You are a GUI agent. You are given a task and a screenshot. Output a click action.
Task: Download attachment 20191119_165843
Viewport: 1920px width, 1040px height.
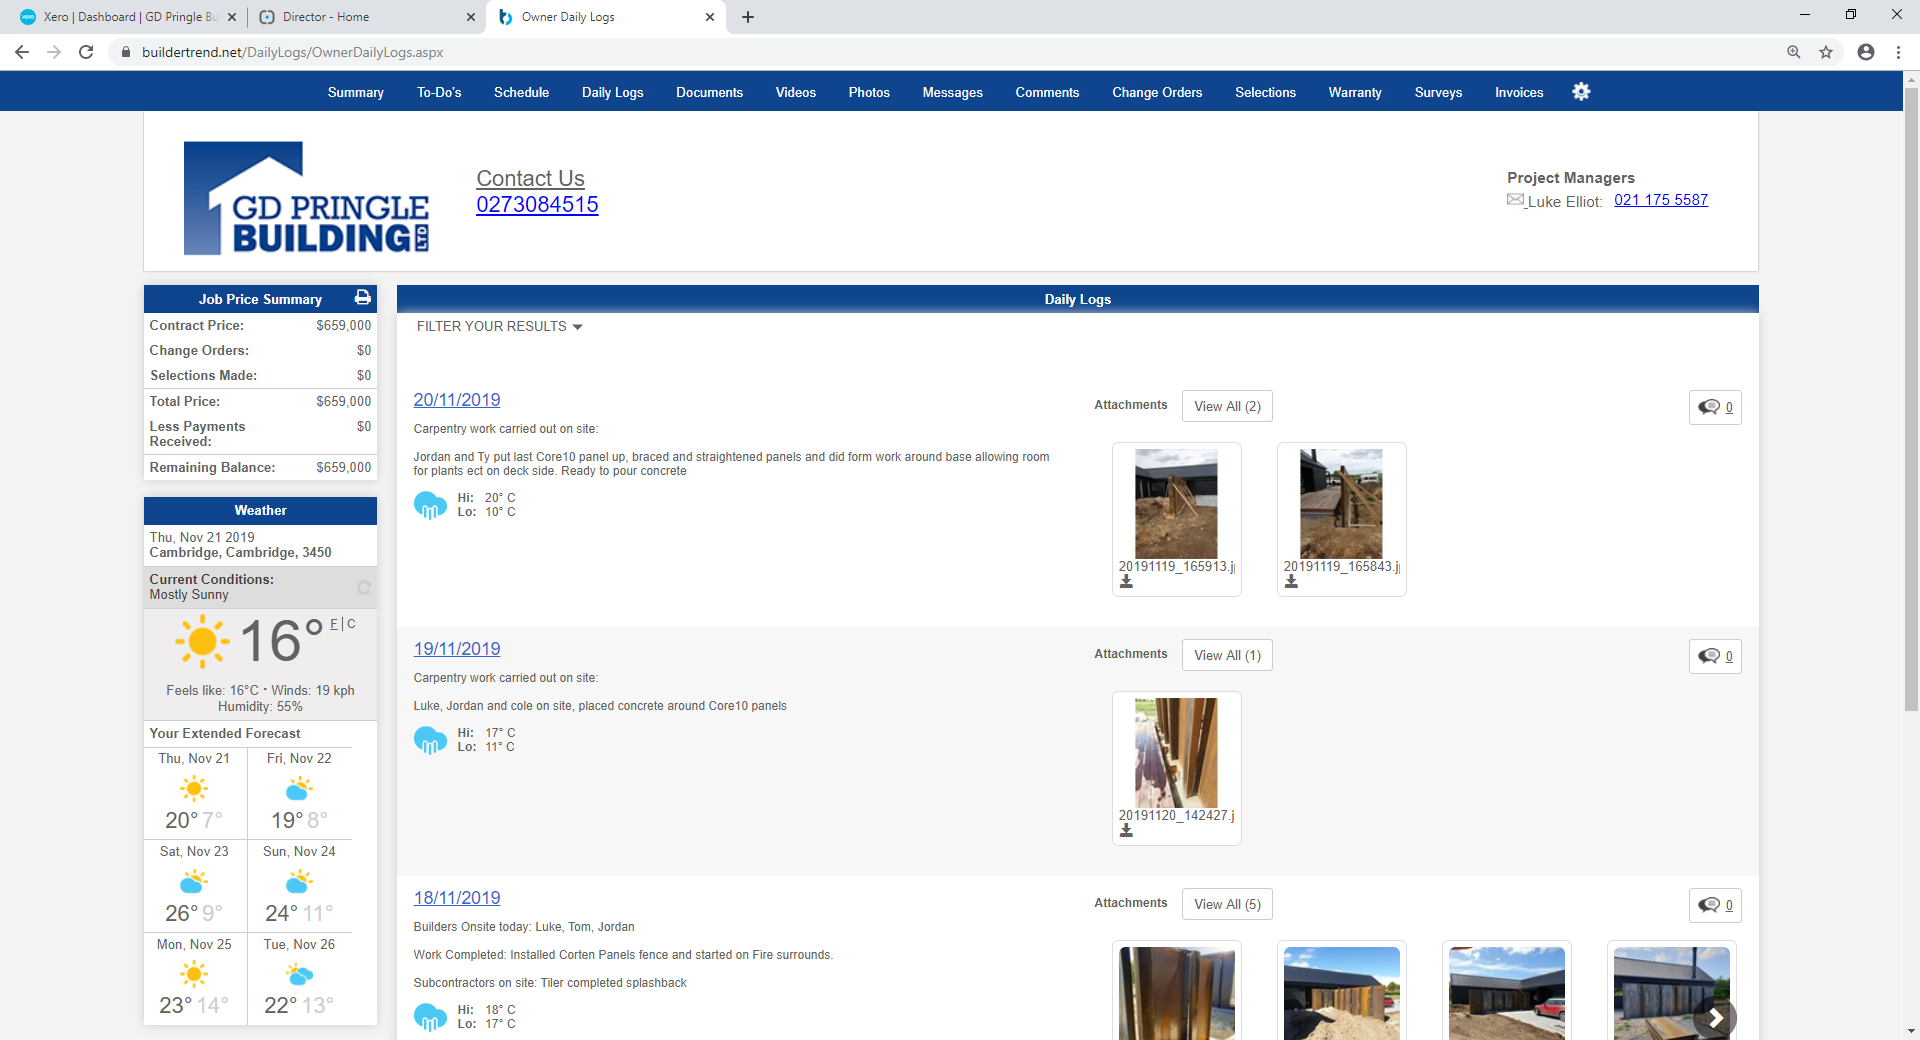(x=1291, y=582)
